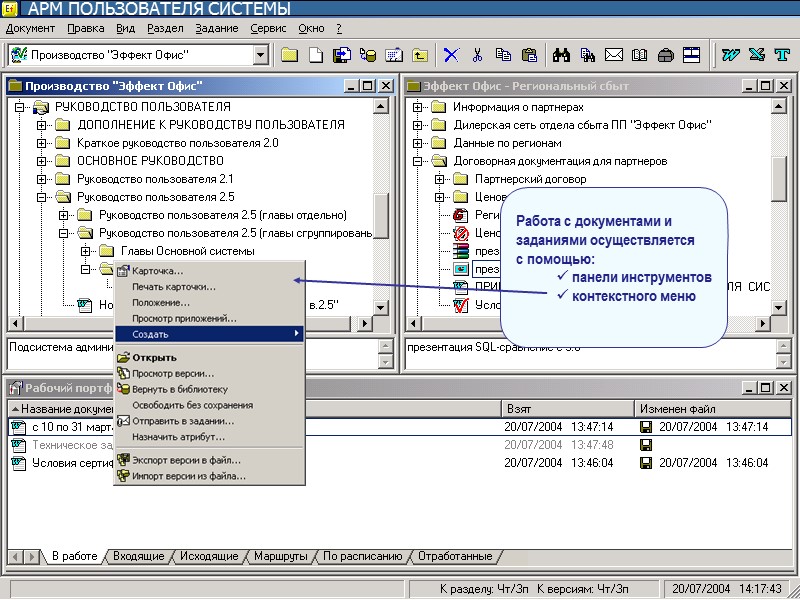Click the briefcase portfolio toolbar icon
Viewport: 800px width, 600px height.
coord(665,55)
